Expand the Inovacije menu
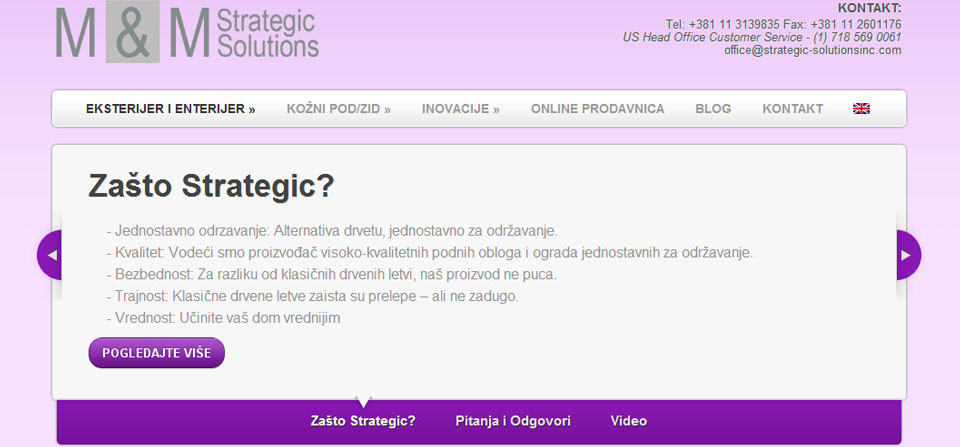 click(460, 109)
